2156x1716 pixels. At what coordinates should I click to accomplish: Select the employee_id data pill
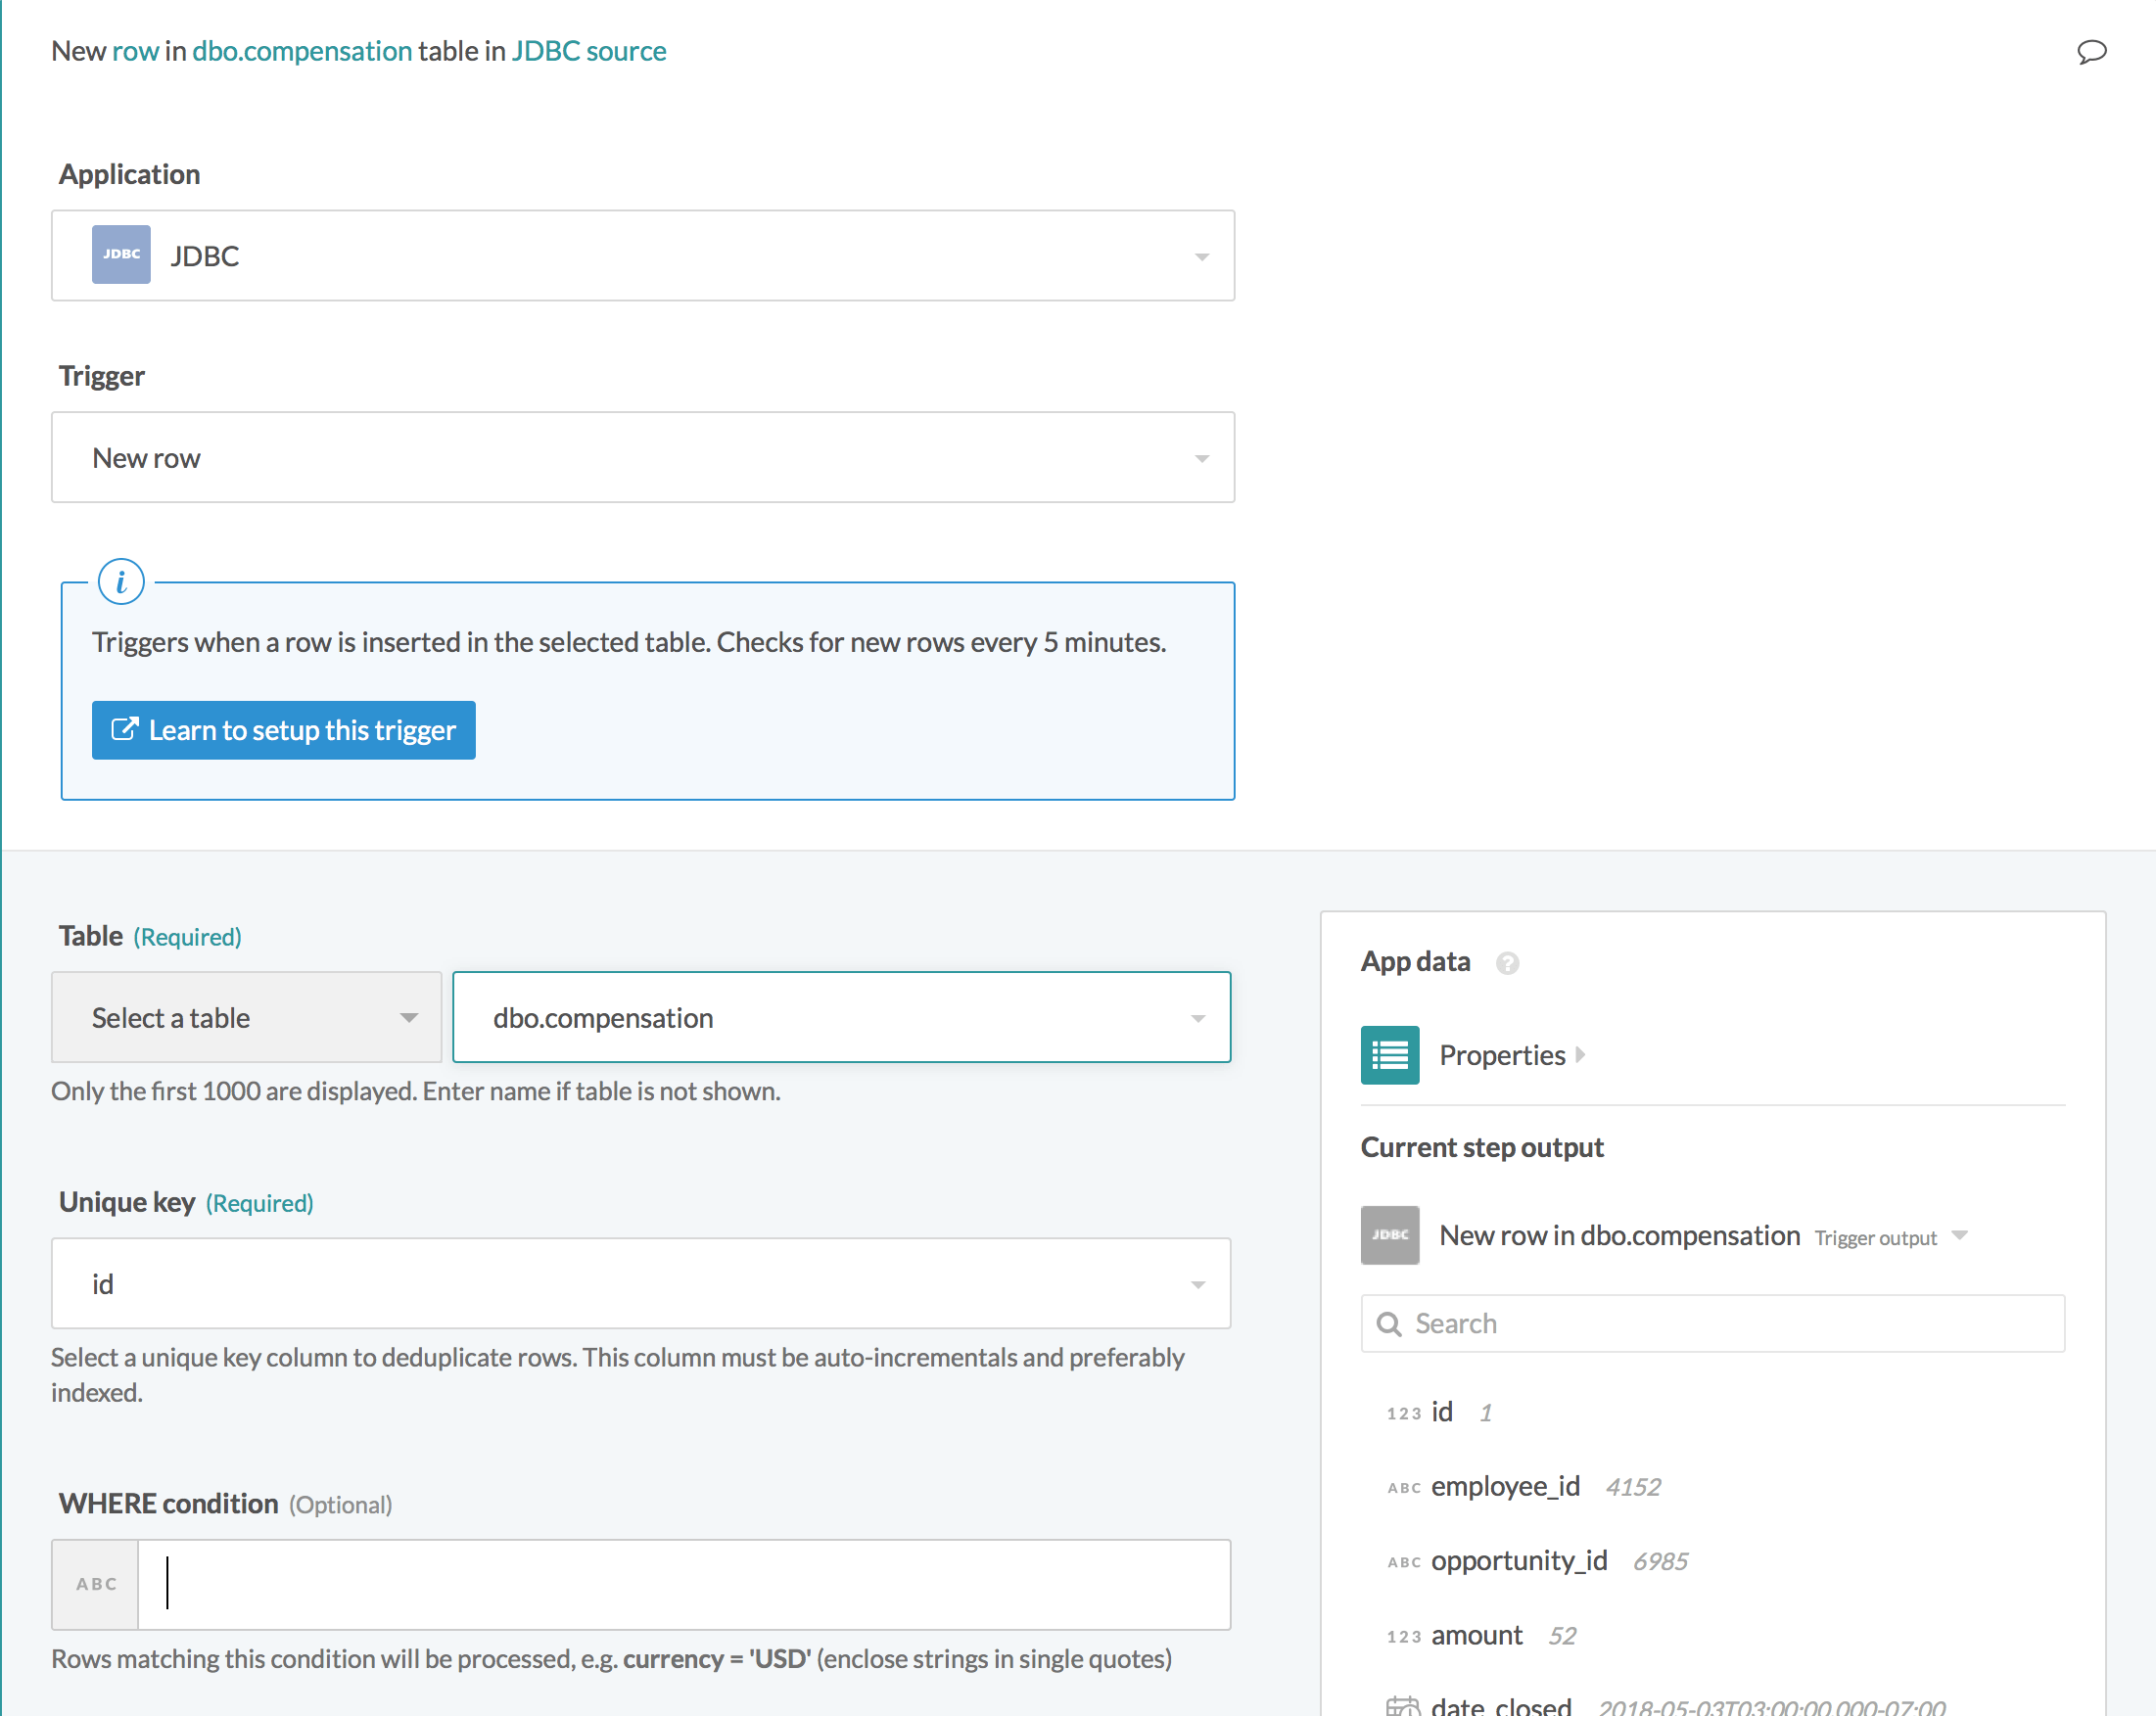[x=1504, y=1486]
